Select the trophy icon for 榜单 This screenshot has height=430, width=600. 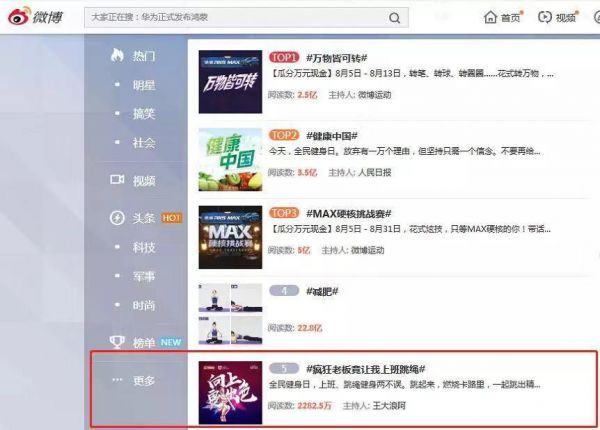point(117,342)
